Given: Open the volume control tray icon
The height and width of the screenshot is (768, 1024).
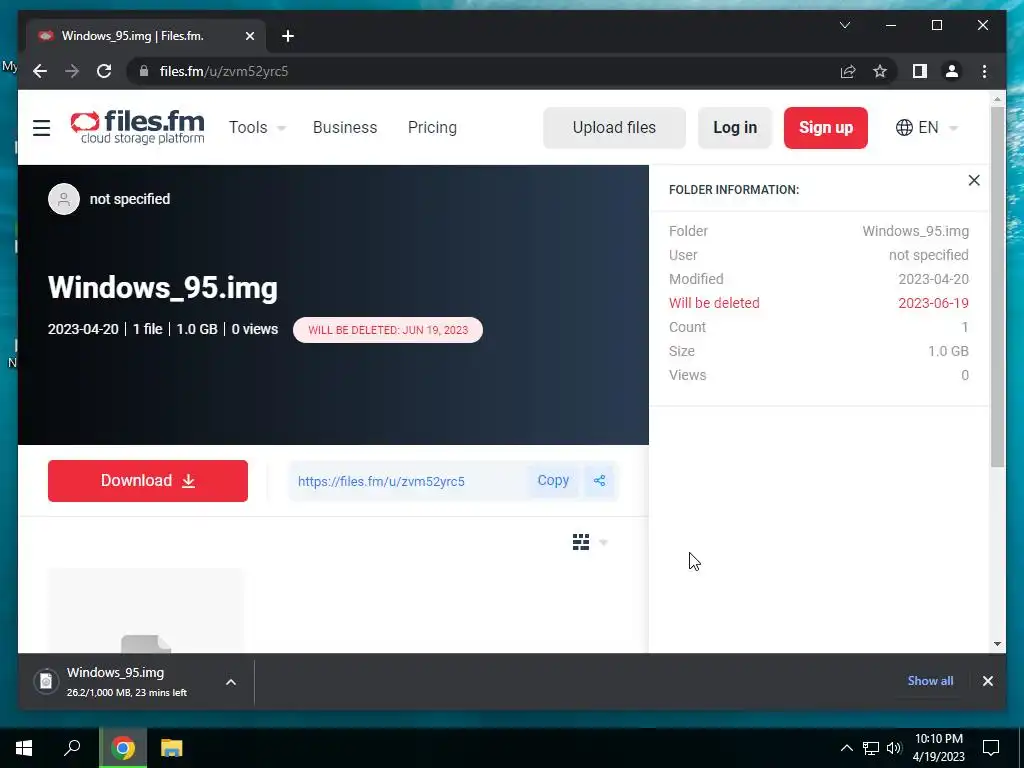Looking at the screenshot, I should pyautogui.click(x=894, y=748).
